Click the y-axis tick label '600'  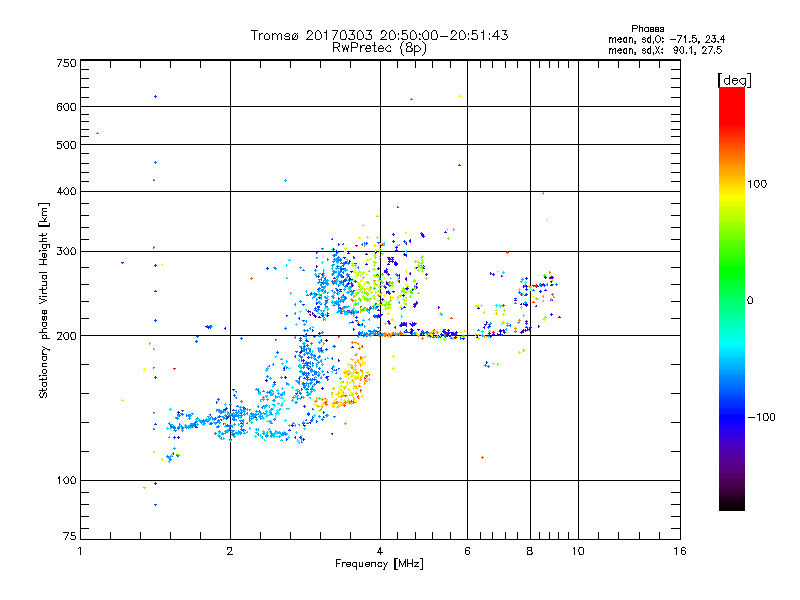[x=66, y=107]
